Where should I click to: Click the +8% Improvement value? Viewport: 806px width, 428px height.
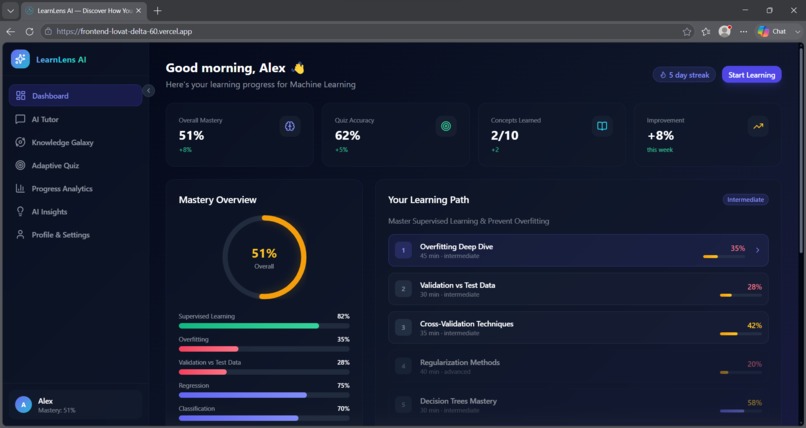tap(660, 136)
